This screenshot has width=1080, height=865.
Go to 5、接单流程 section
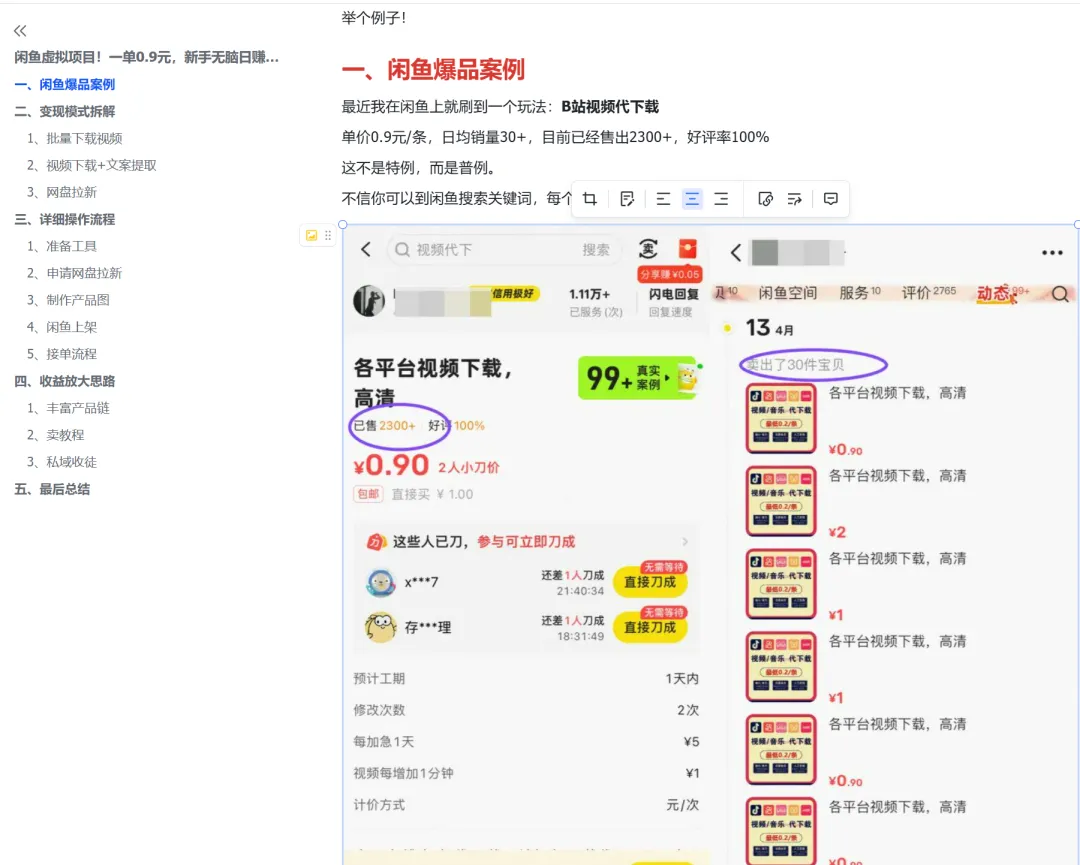coord(62,354)
